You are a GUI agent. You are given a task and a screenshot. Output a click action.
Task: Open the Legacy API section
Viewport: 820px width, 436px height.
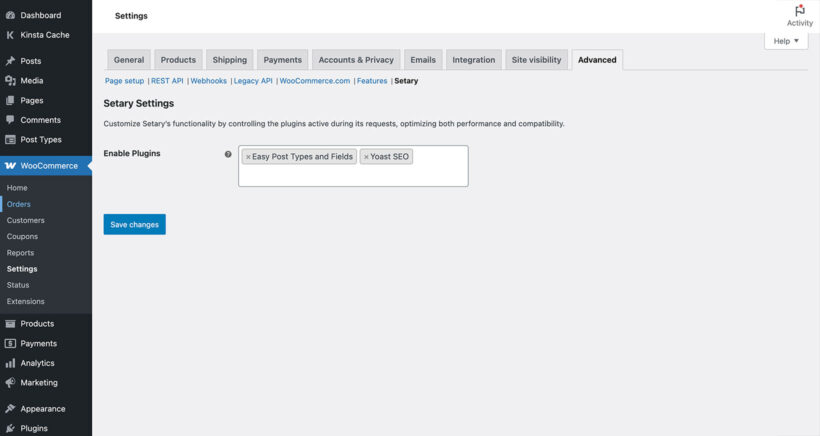[253, 81]
